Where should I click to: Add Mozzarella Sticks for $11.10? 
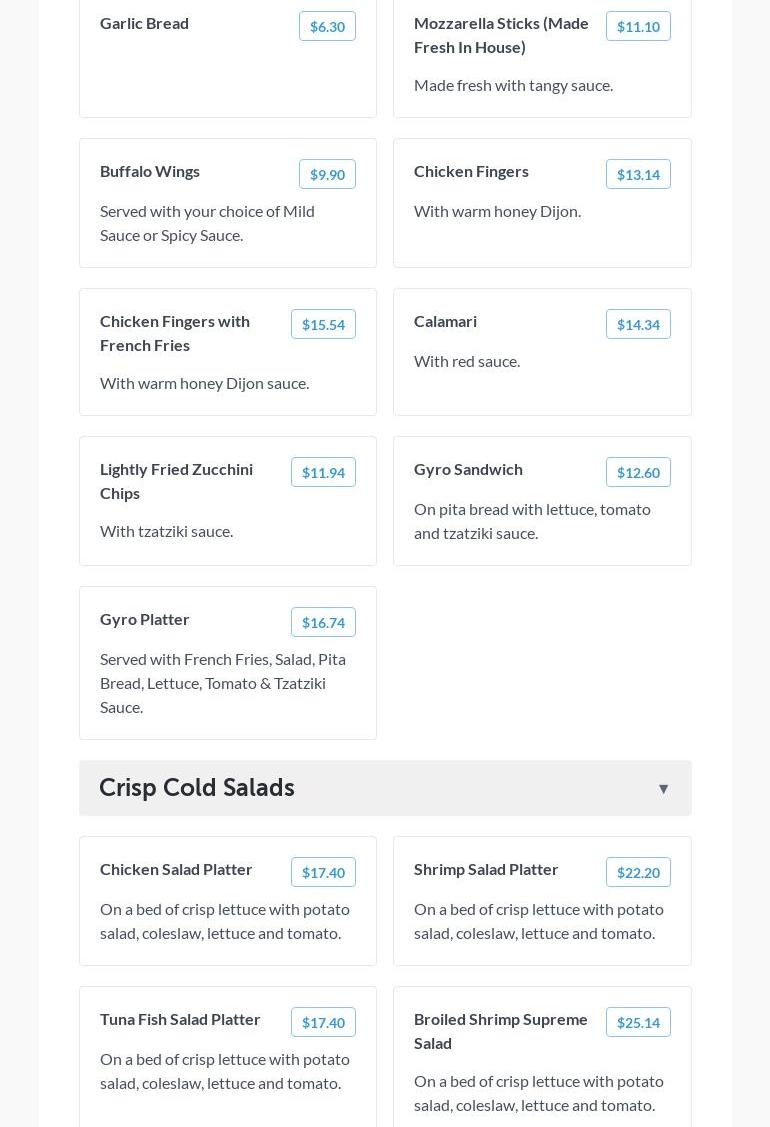pyautogui.click(x=638, y=27)
